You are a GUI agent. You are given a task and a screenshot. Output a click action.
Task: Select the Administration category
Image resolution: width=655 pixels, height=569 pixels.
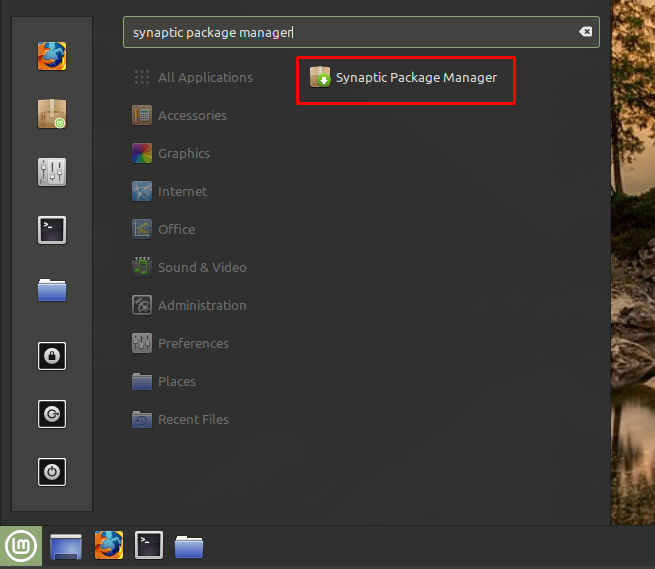190,305
